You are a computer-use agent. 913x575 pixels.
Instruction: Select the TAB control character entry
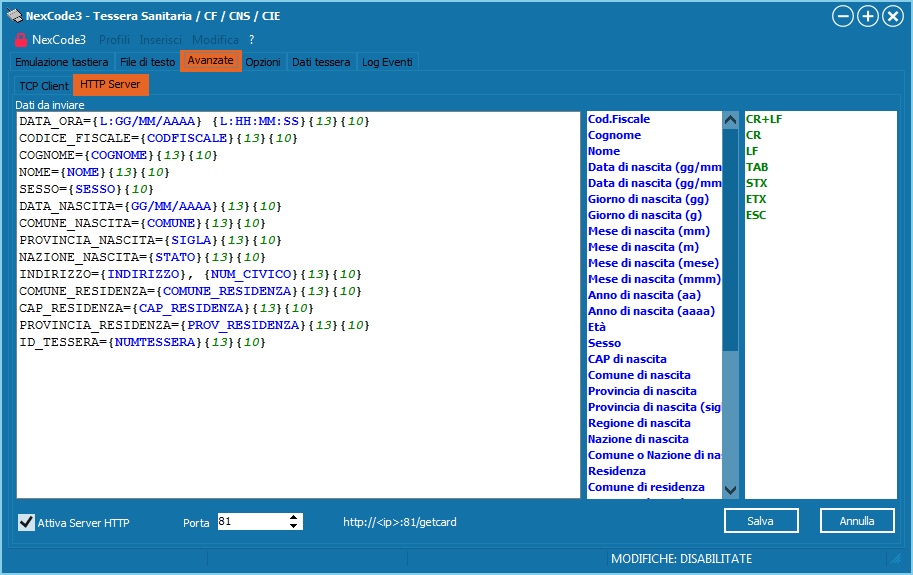point(757,167)
